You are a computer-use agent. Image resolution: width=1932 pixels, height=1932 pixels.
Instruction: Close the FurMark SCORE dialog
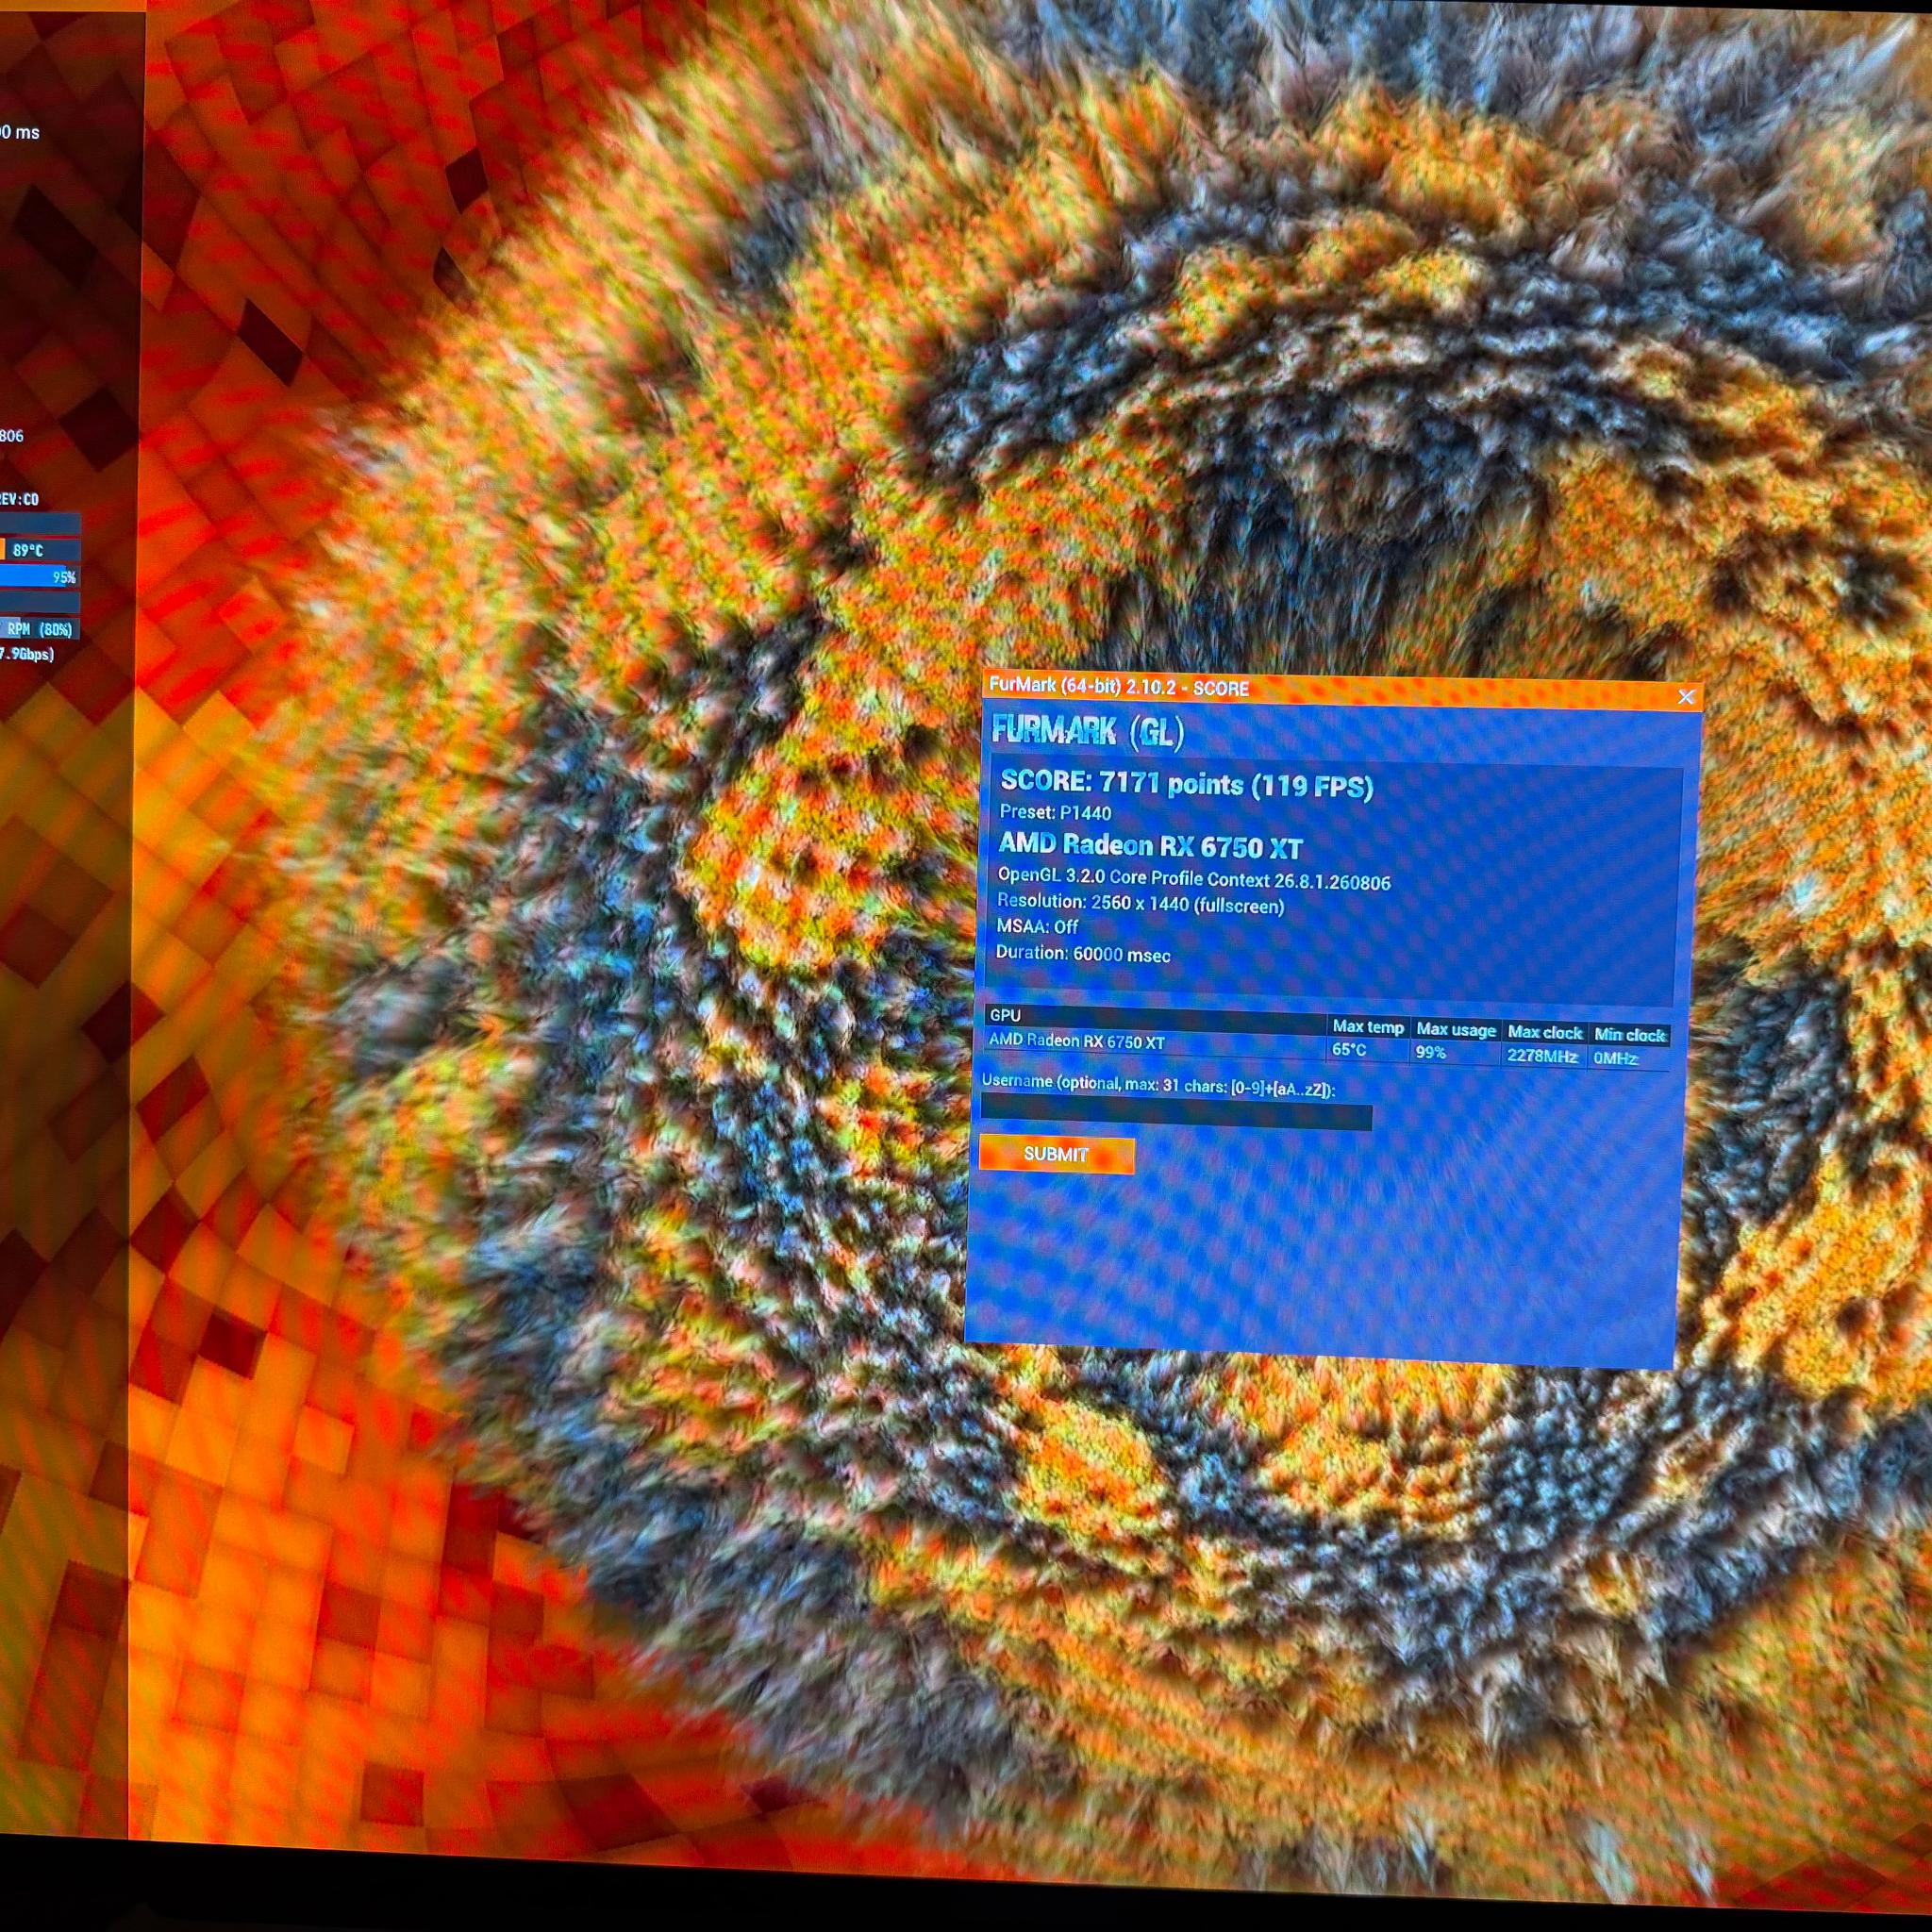point(1686,696)
